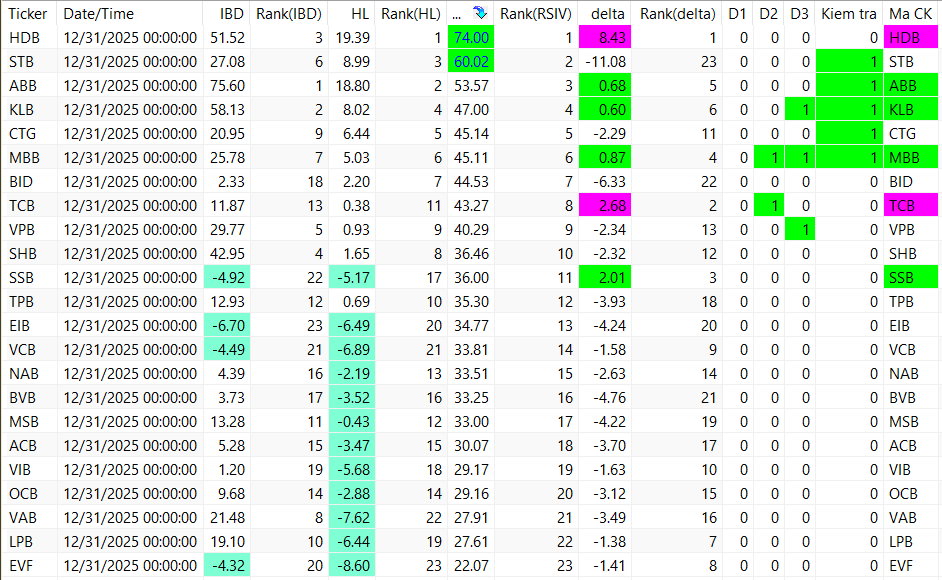Select the -0.43 HL cell

tap(352, 421)
